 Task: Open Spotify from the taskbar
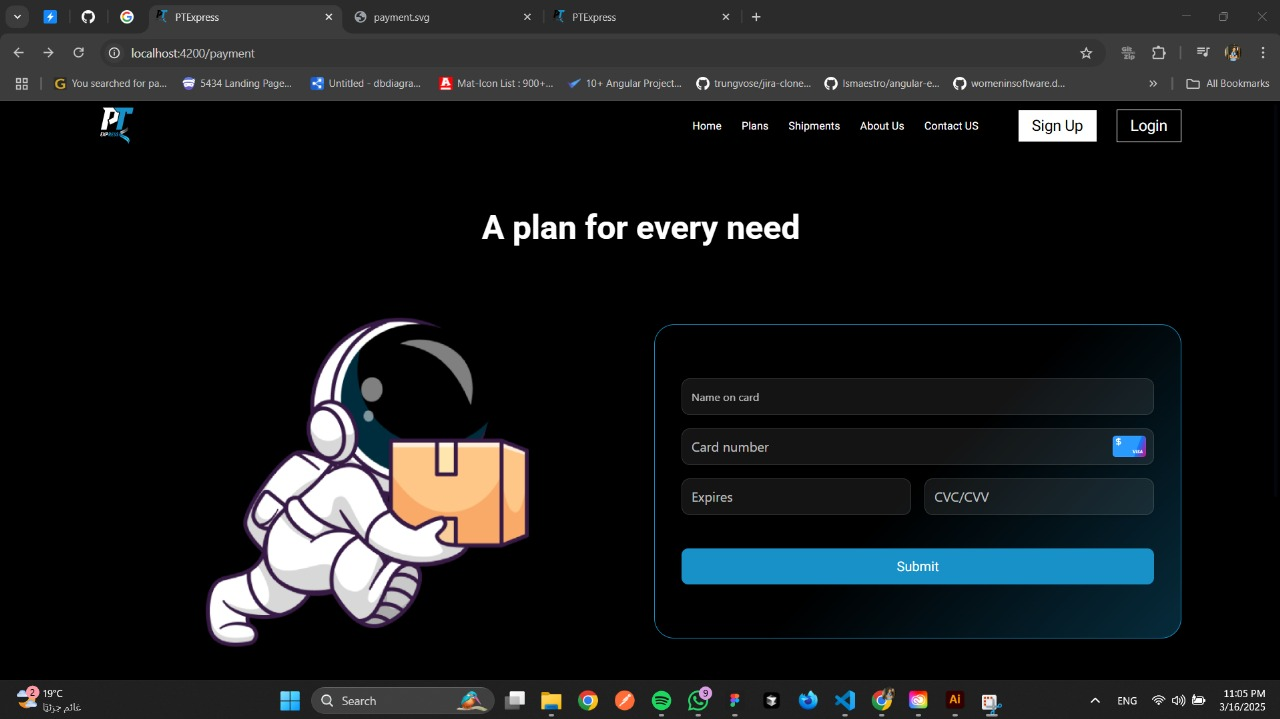(661, 701)
